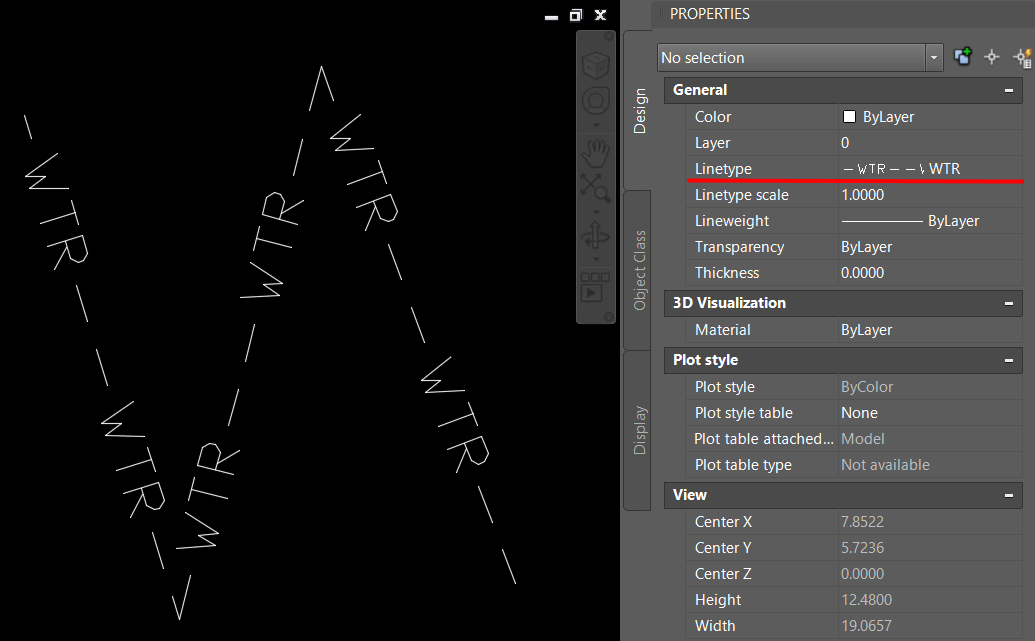Select the Center Y value 5.7236
Screen dimensions: 1035x641
tap(930, 548)
